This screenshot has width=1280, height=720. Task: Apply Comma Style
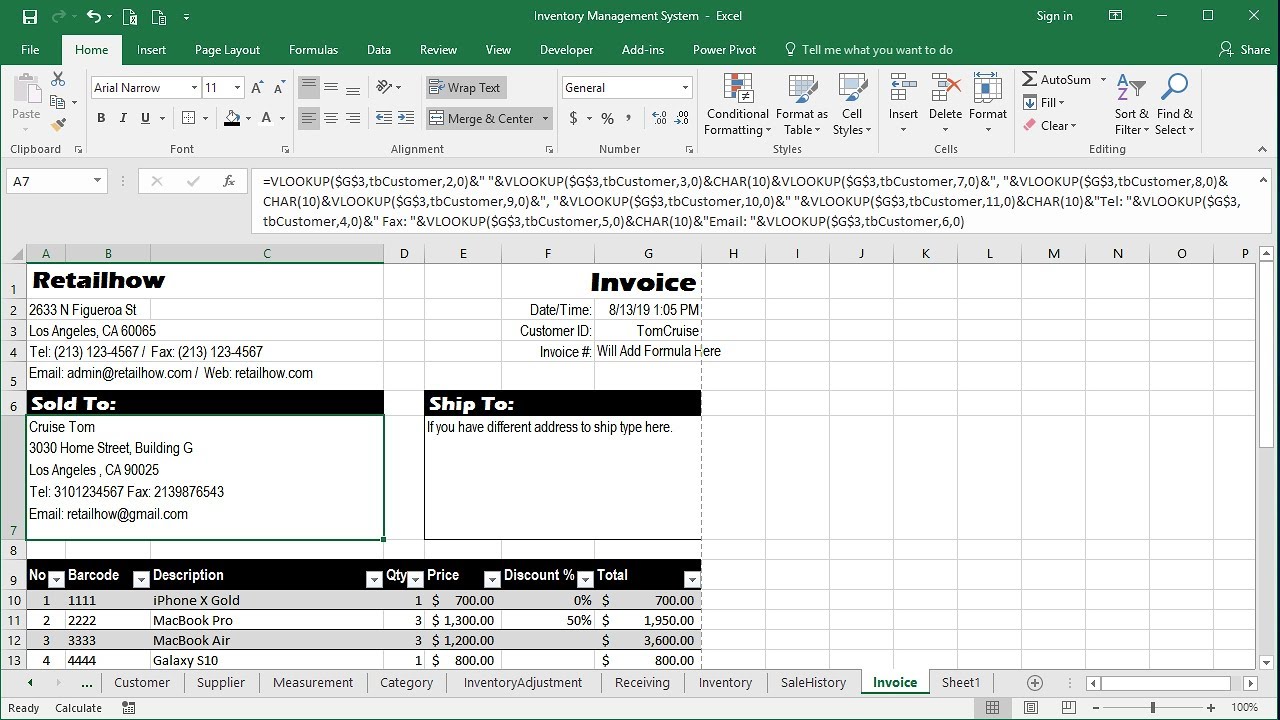coord(630,118)
